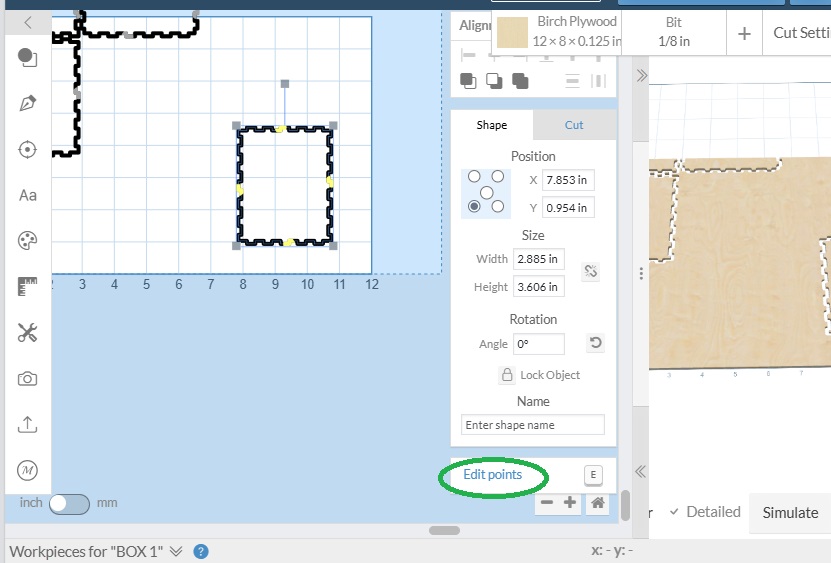The width and height of the screenshot is (831, 563).
Task: Open the design library palette icon
Action: click(28, 241)
